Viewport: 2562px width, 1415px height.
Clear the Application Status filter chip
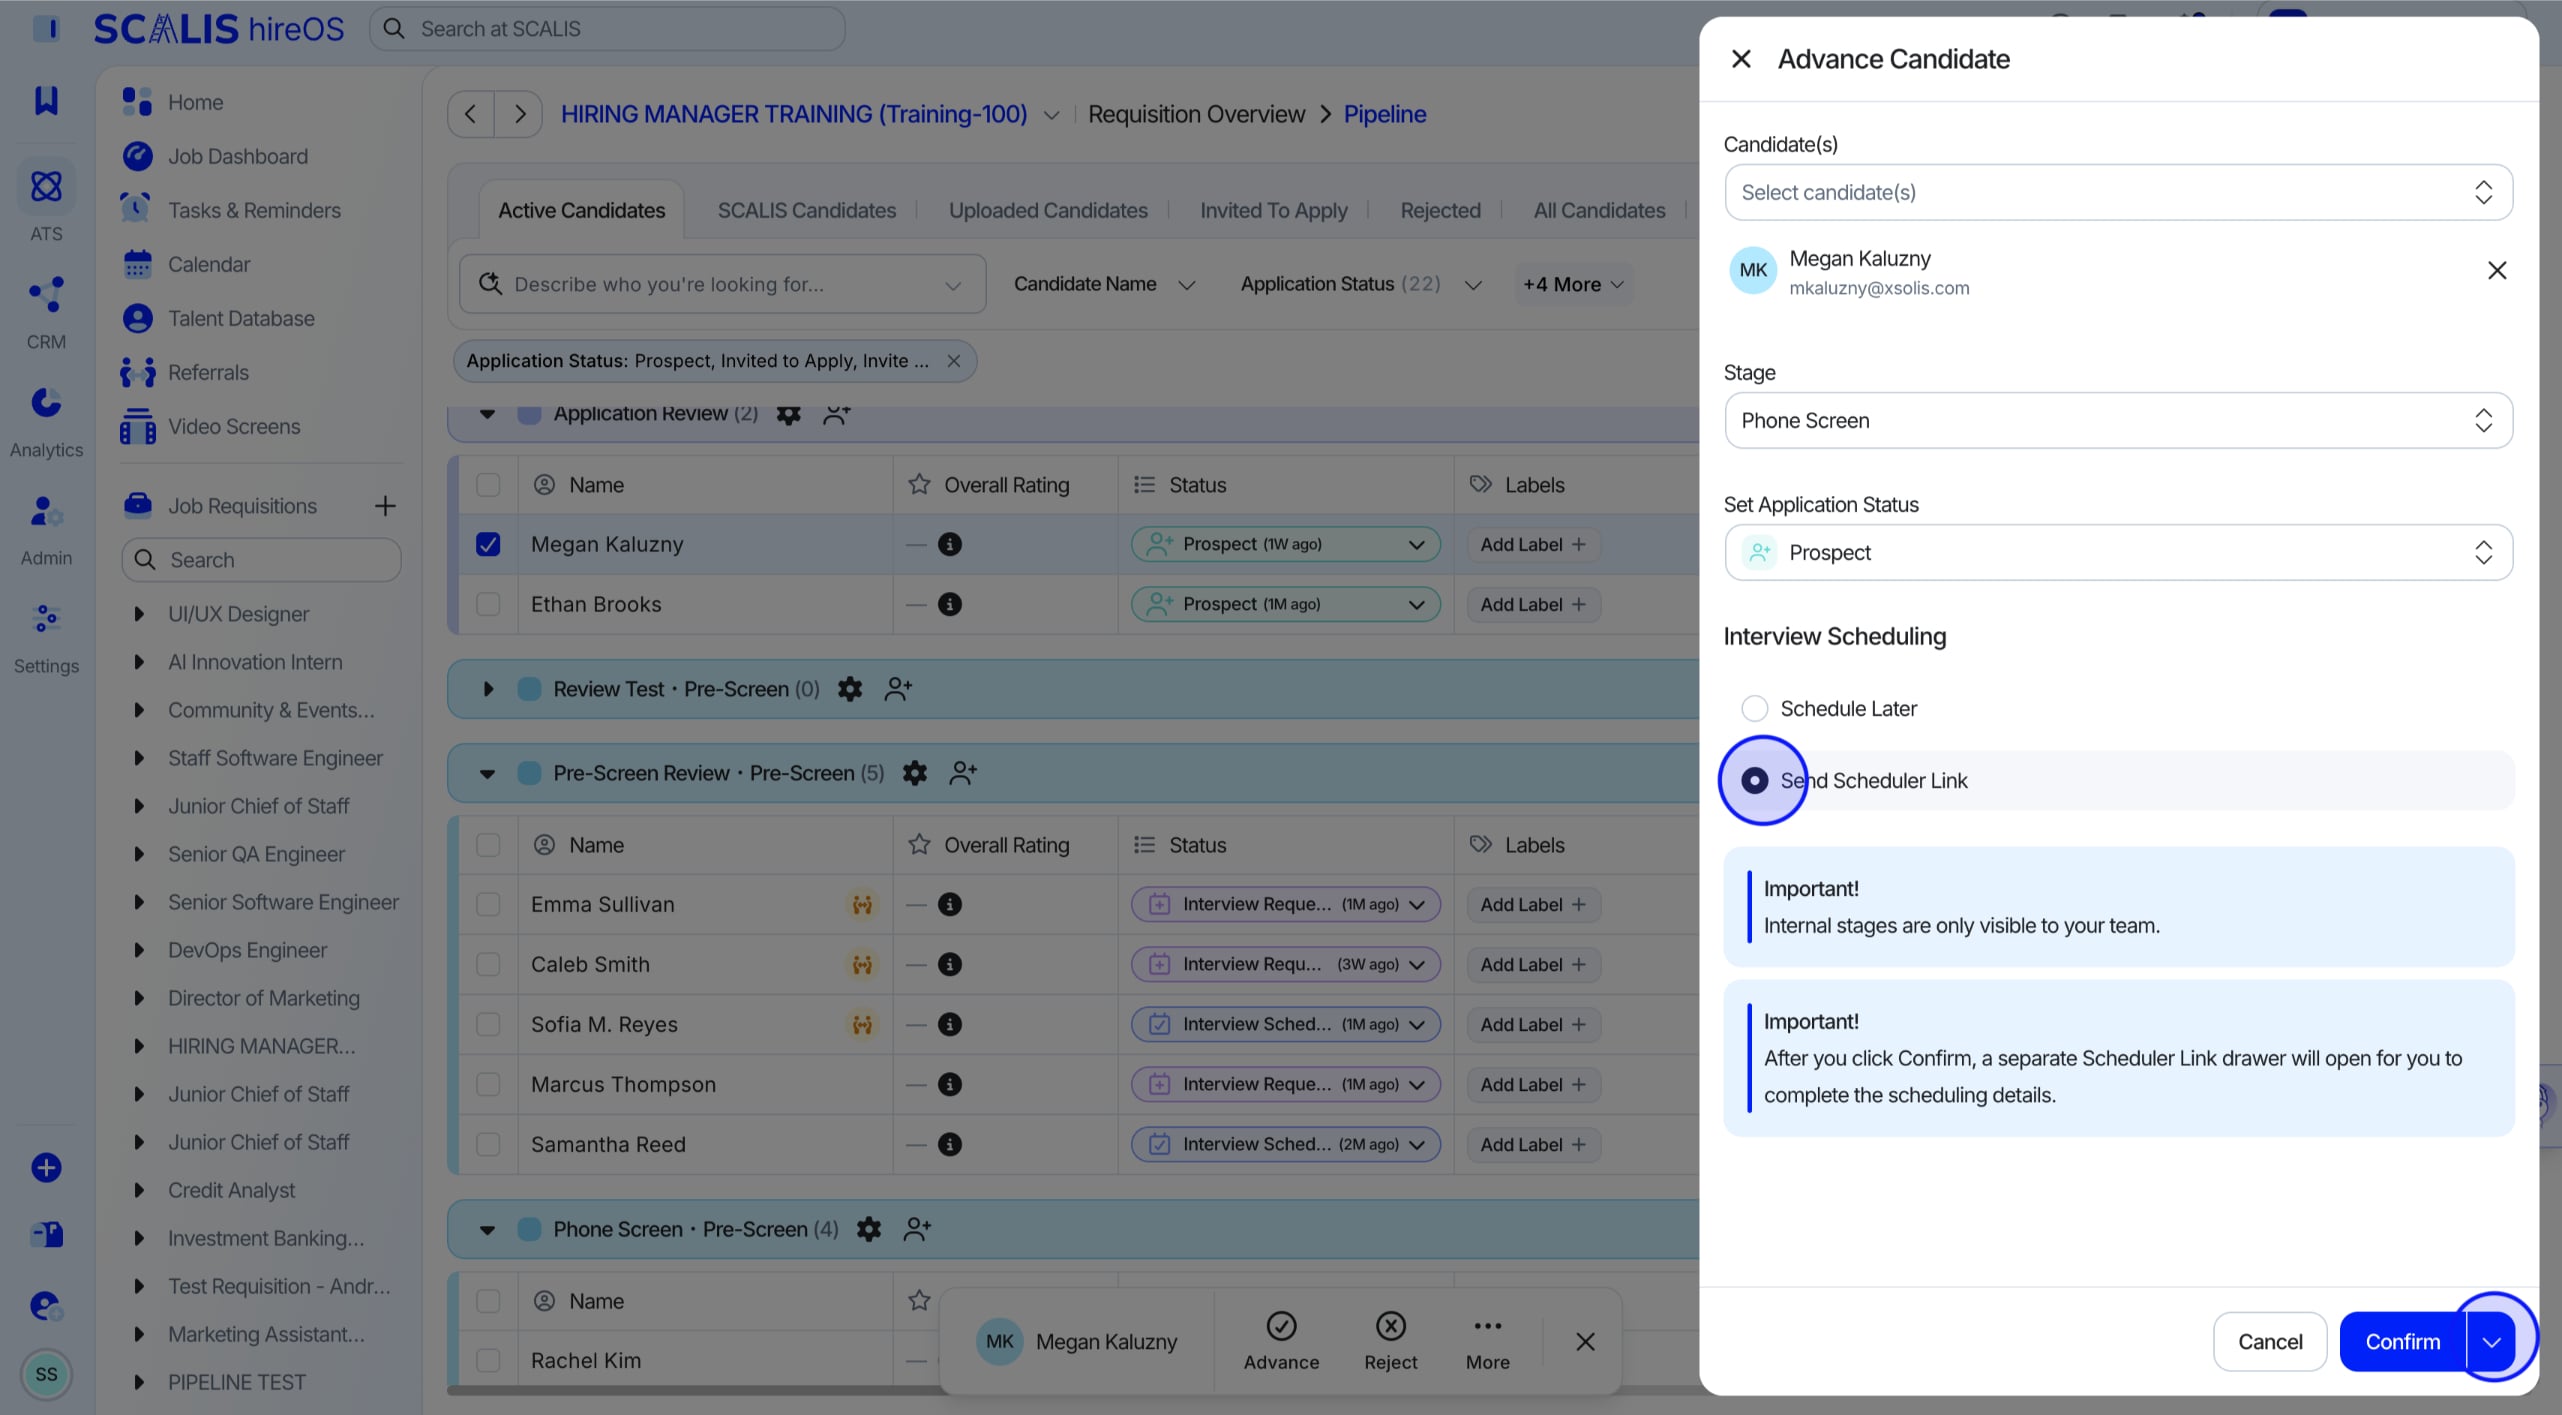pyautogui.click(x=954, y=361)
